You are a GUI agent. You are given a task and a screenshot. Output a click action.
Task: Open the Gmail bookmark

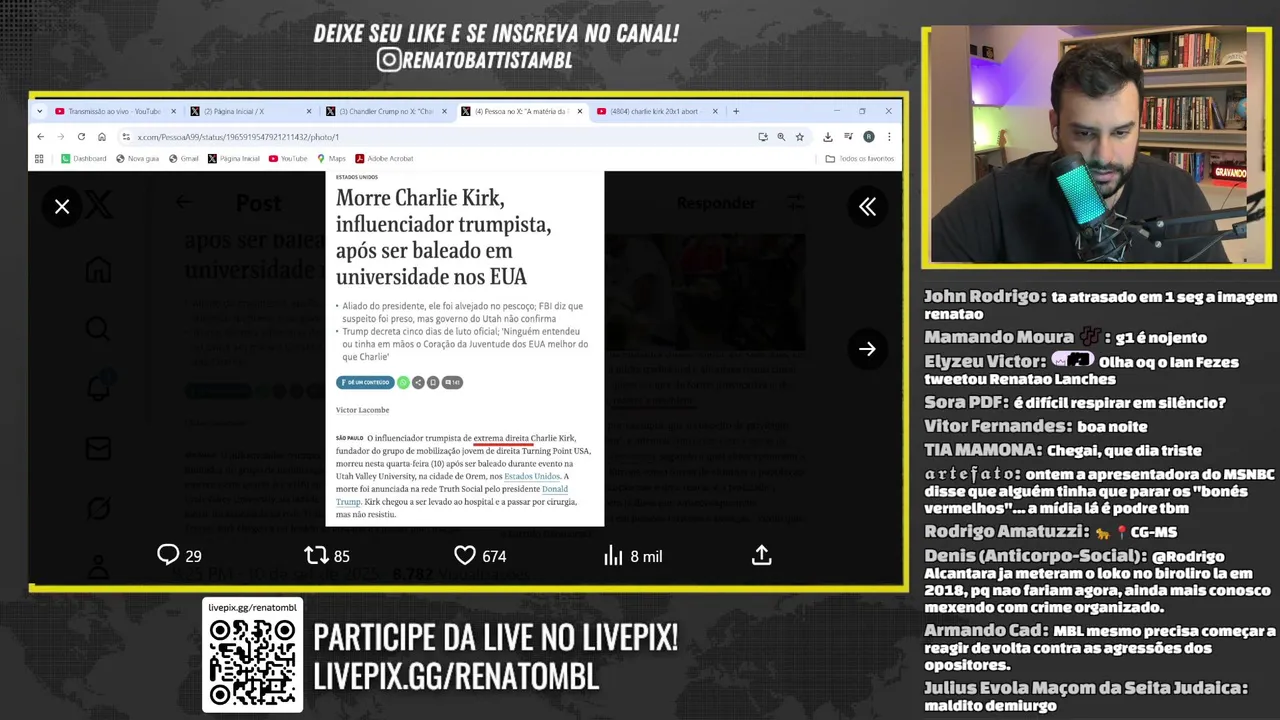[184, 158]
